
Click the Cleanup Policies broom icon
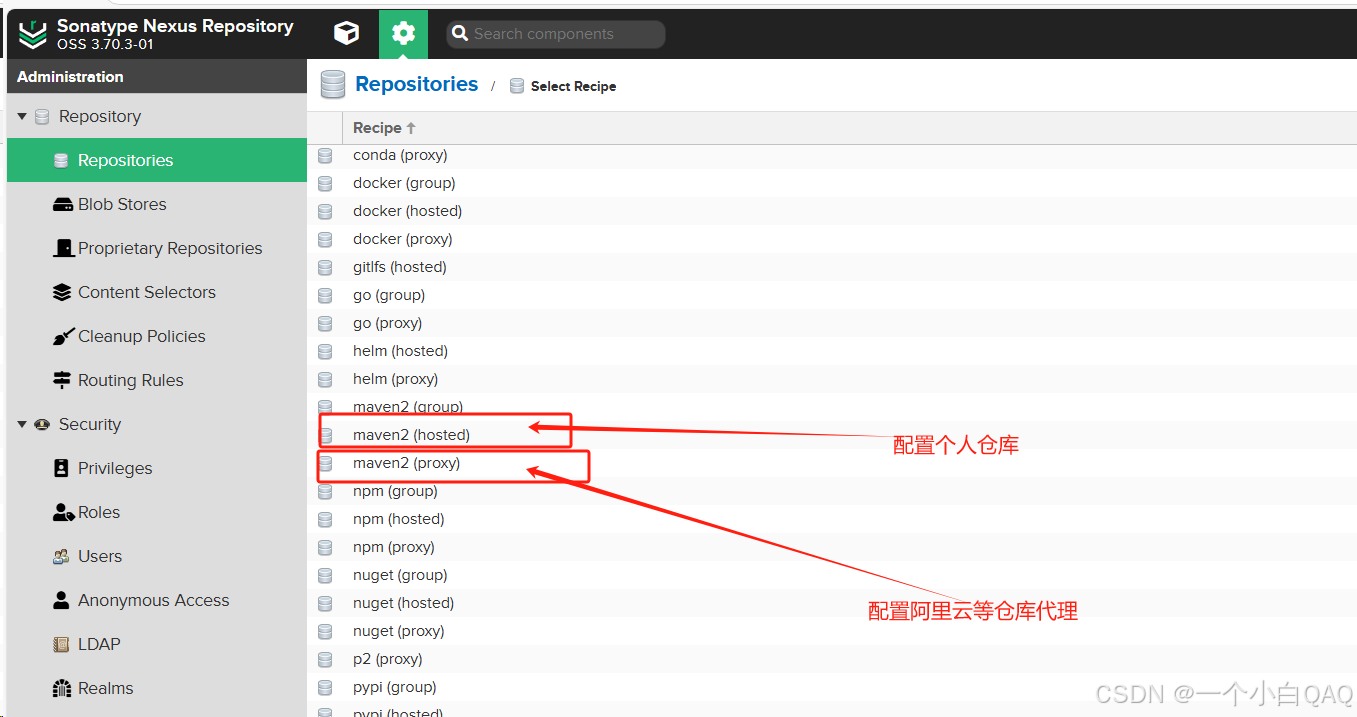pos(63,337)
